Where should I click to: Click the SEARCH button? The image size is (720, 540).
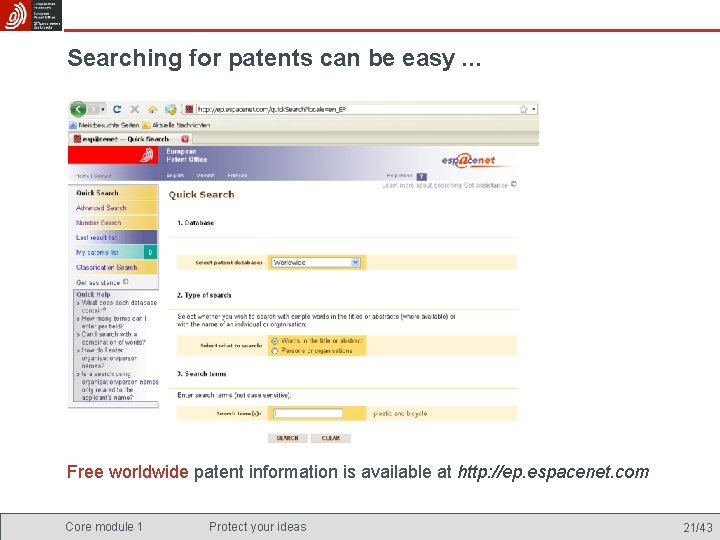(287, 438)
